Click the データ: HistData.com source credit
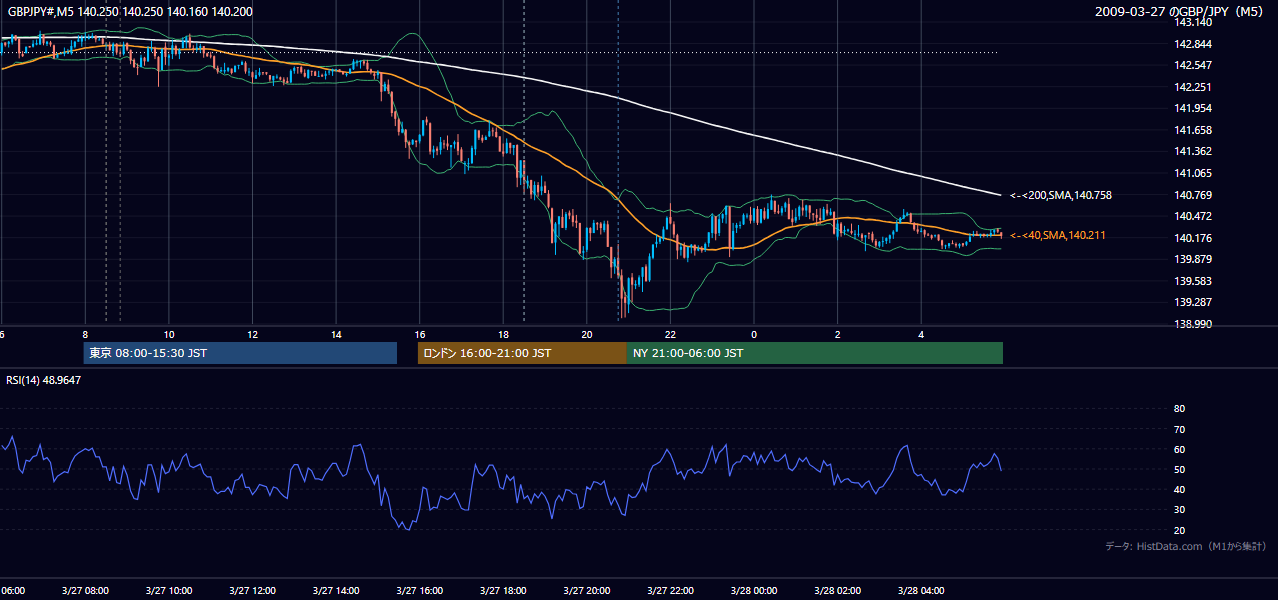The image size is (1278, 600). [1186, 546]
